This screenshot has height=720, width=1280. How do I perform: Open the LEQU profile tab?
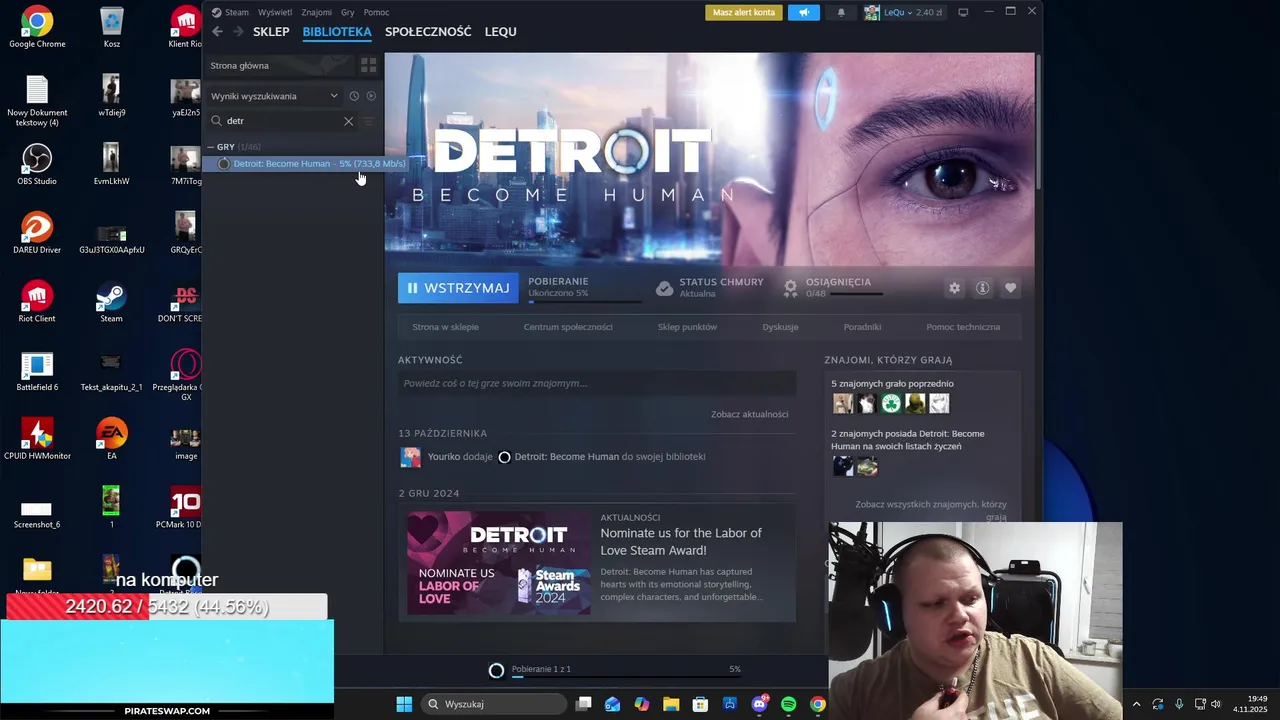[x=501, y=32]
